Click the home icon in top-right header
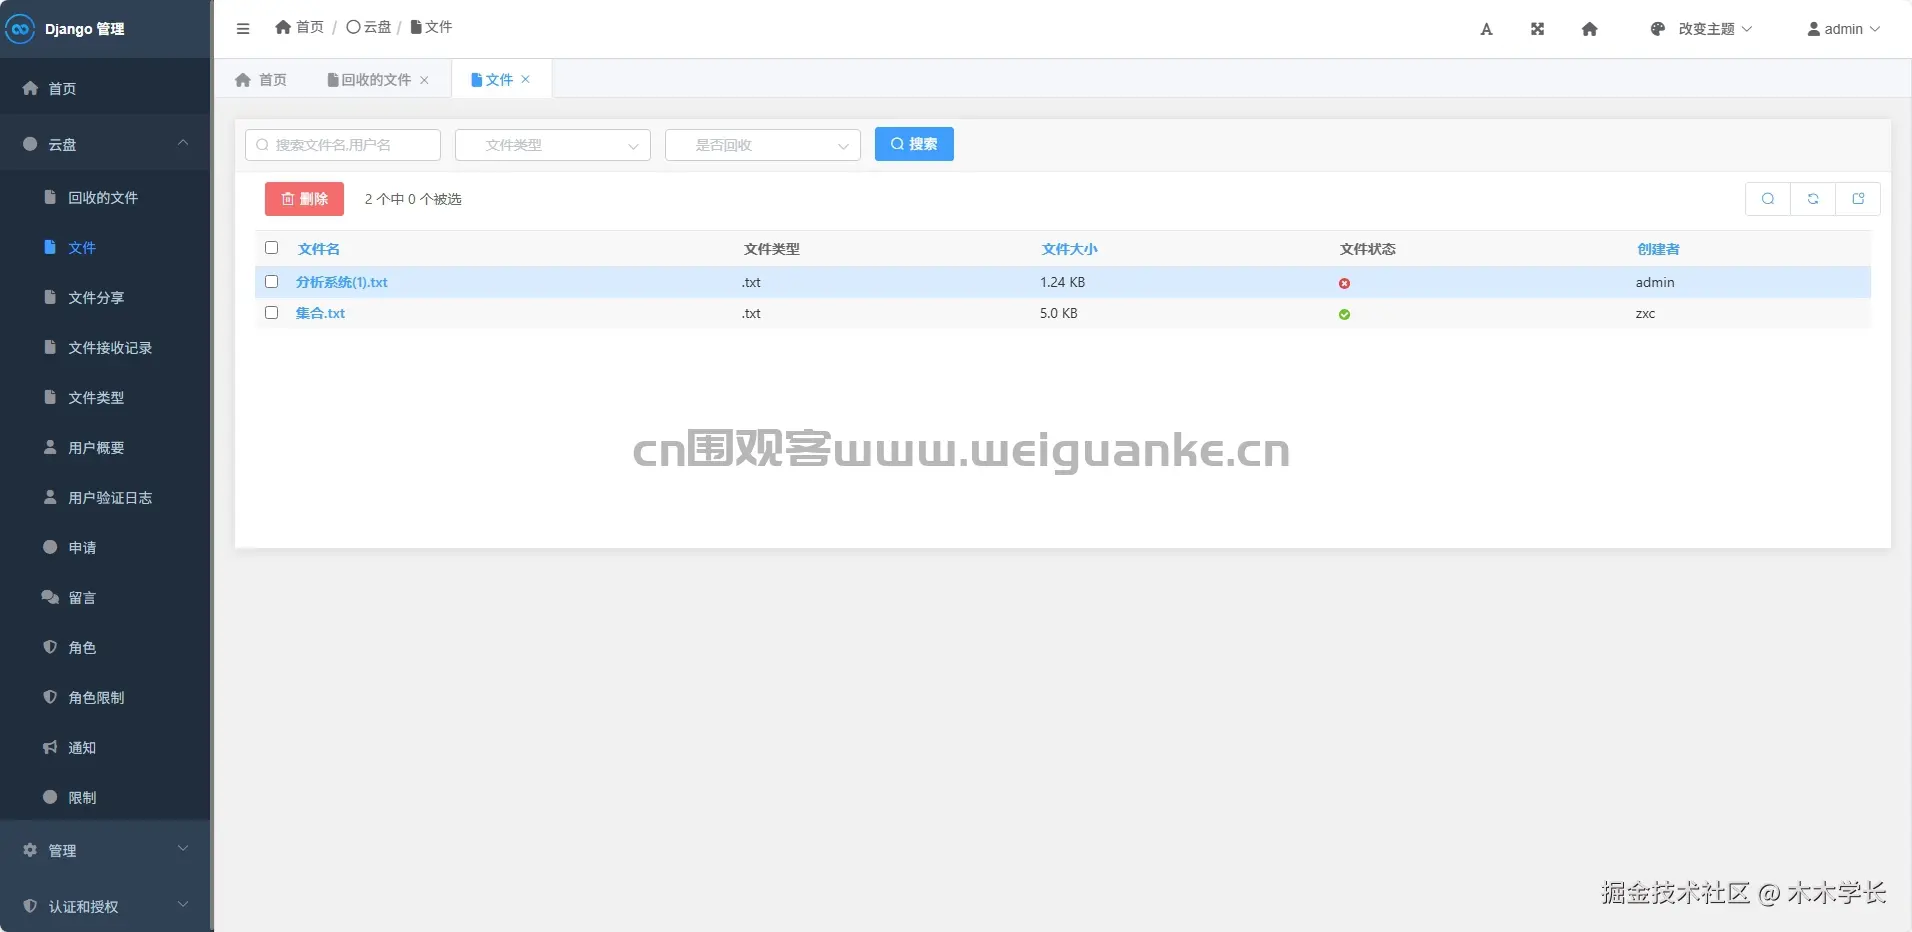The width and height of the screenshot is (1912, 932). (1589, 29)
